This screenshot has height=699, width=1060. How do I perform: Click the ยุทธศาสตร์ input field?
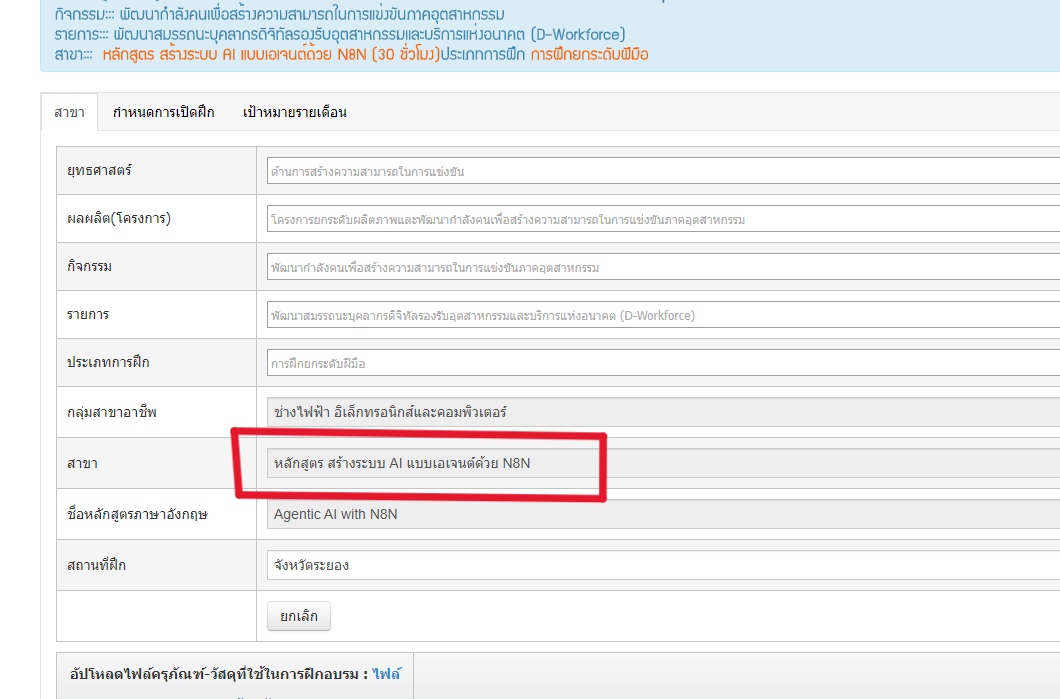click(662, 171)
